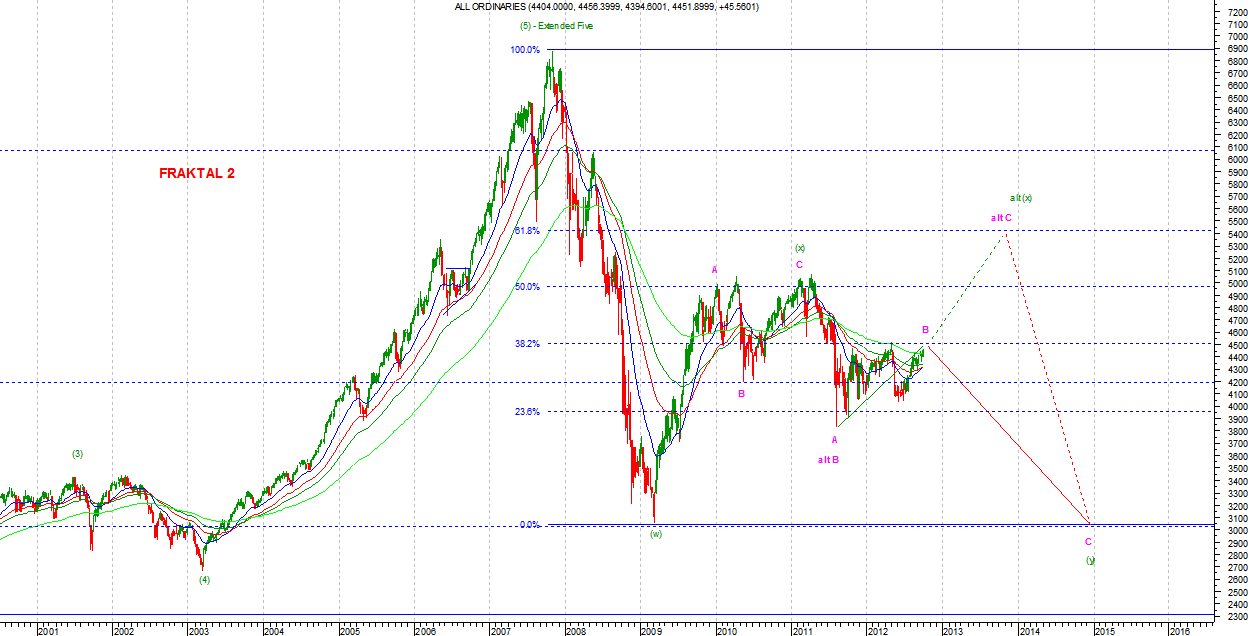Select the green alt (x) projection label
Image resolution: width=1250 pixels, height=636 pixels.
pos(1020,197)
